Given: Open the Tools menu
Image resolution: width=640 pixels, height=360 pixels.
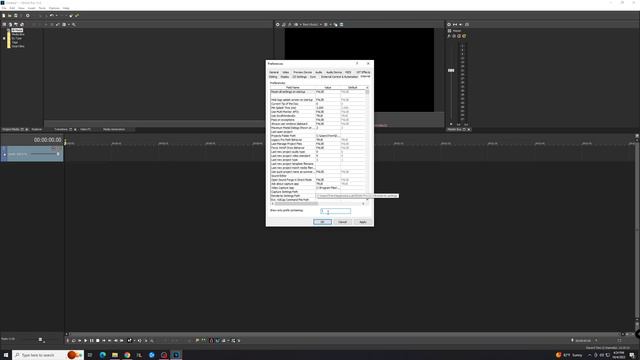Looking at the screenshot, I should click(42, 8).
